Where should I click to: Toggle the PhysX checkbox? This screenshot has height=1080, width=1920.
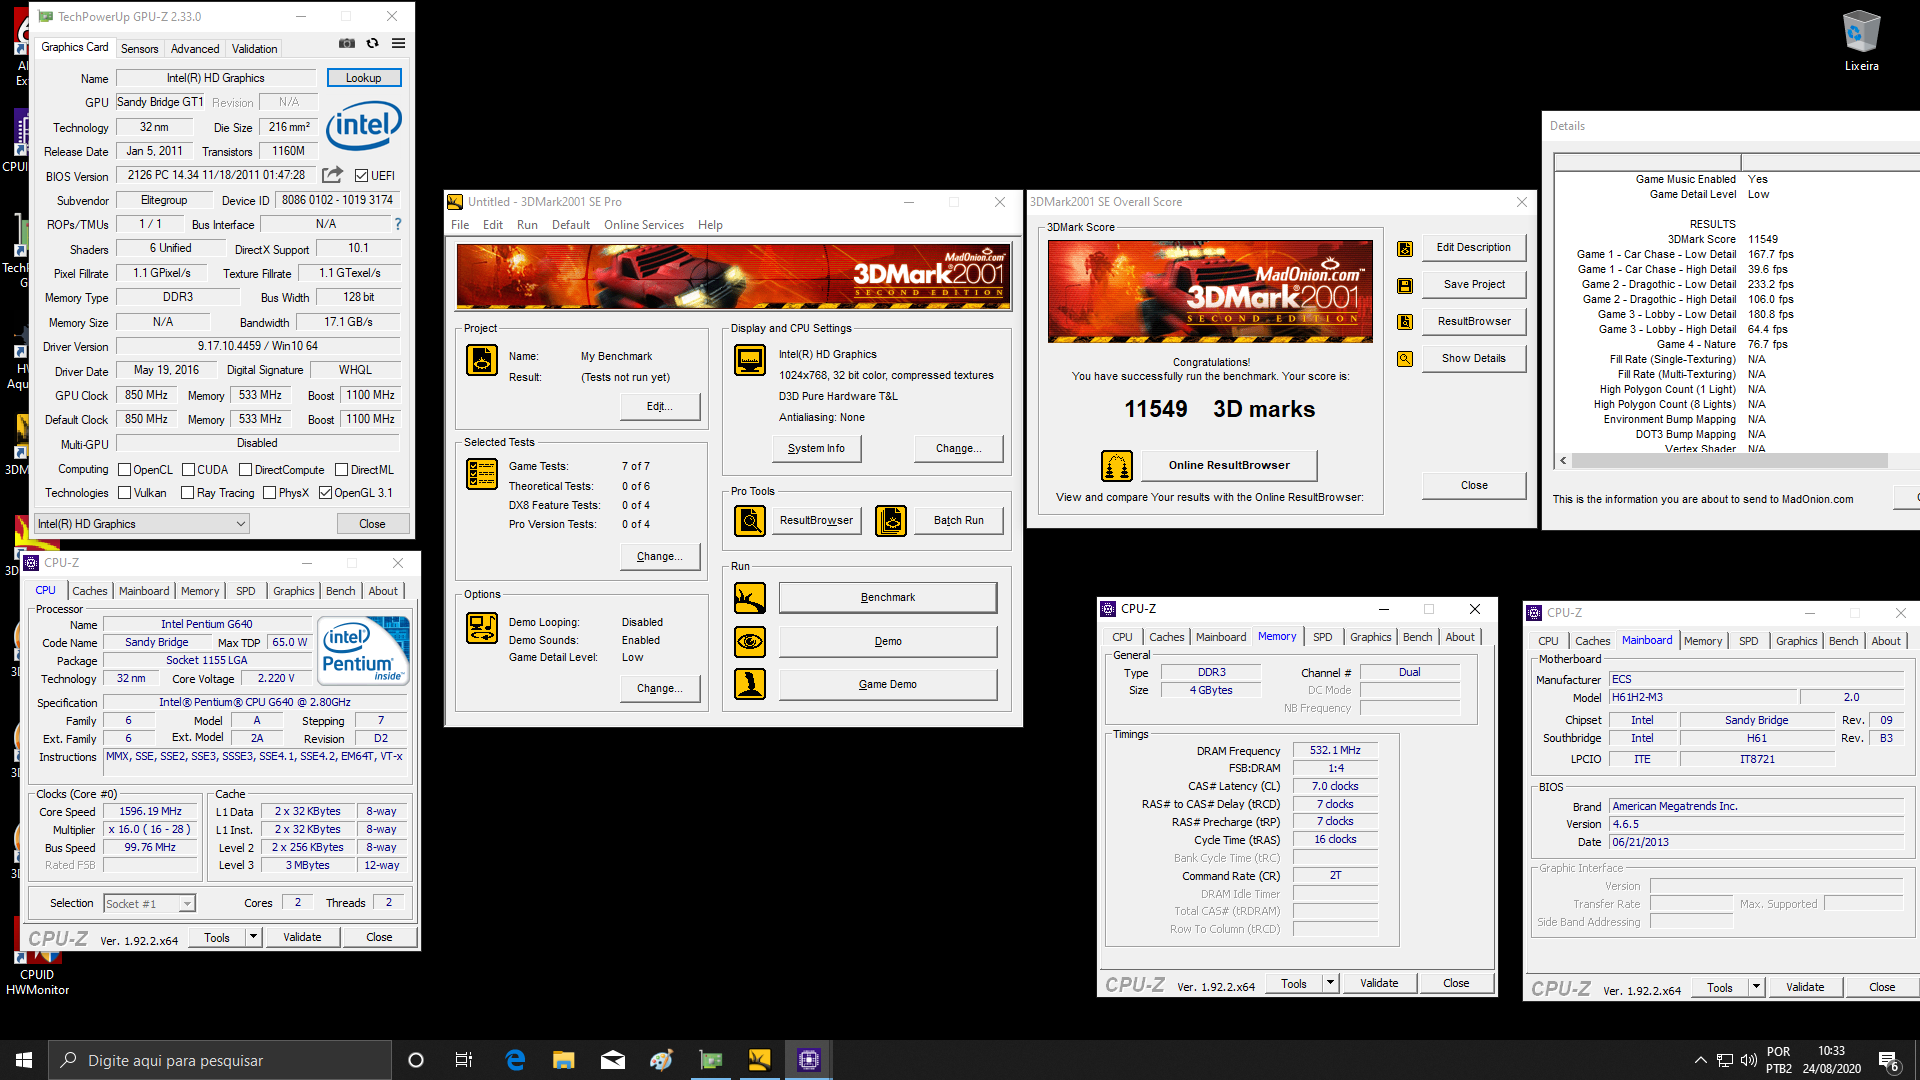[269, 493]
